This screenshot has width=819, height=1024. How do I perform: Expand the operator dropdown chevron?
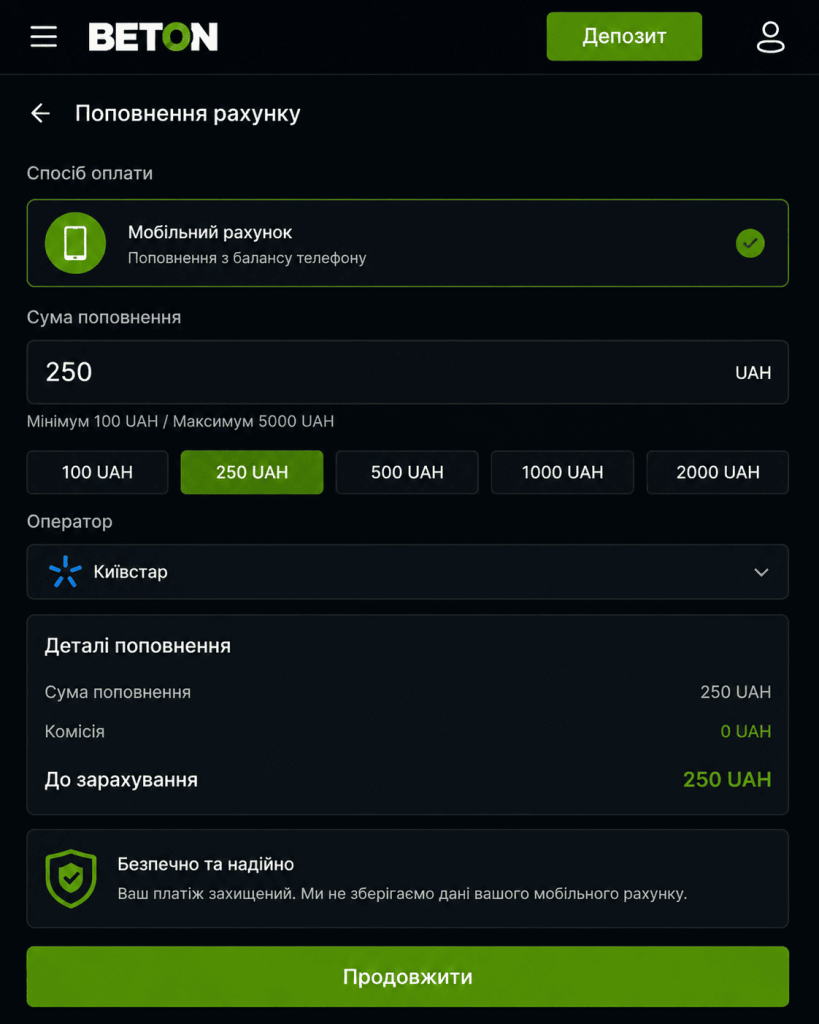[761, 572]
